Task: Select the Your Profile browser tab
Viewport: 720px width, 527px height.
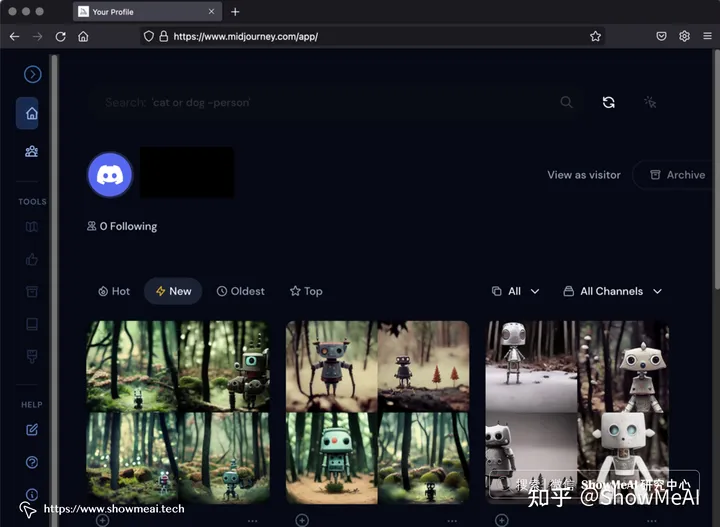Action: [x=147, y=11]
